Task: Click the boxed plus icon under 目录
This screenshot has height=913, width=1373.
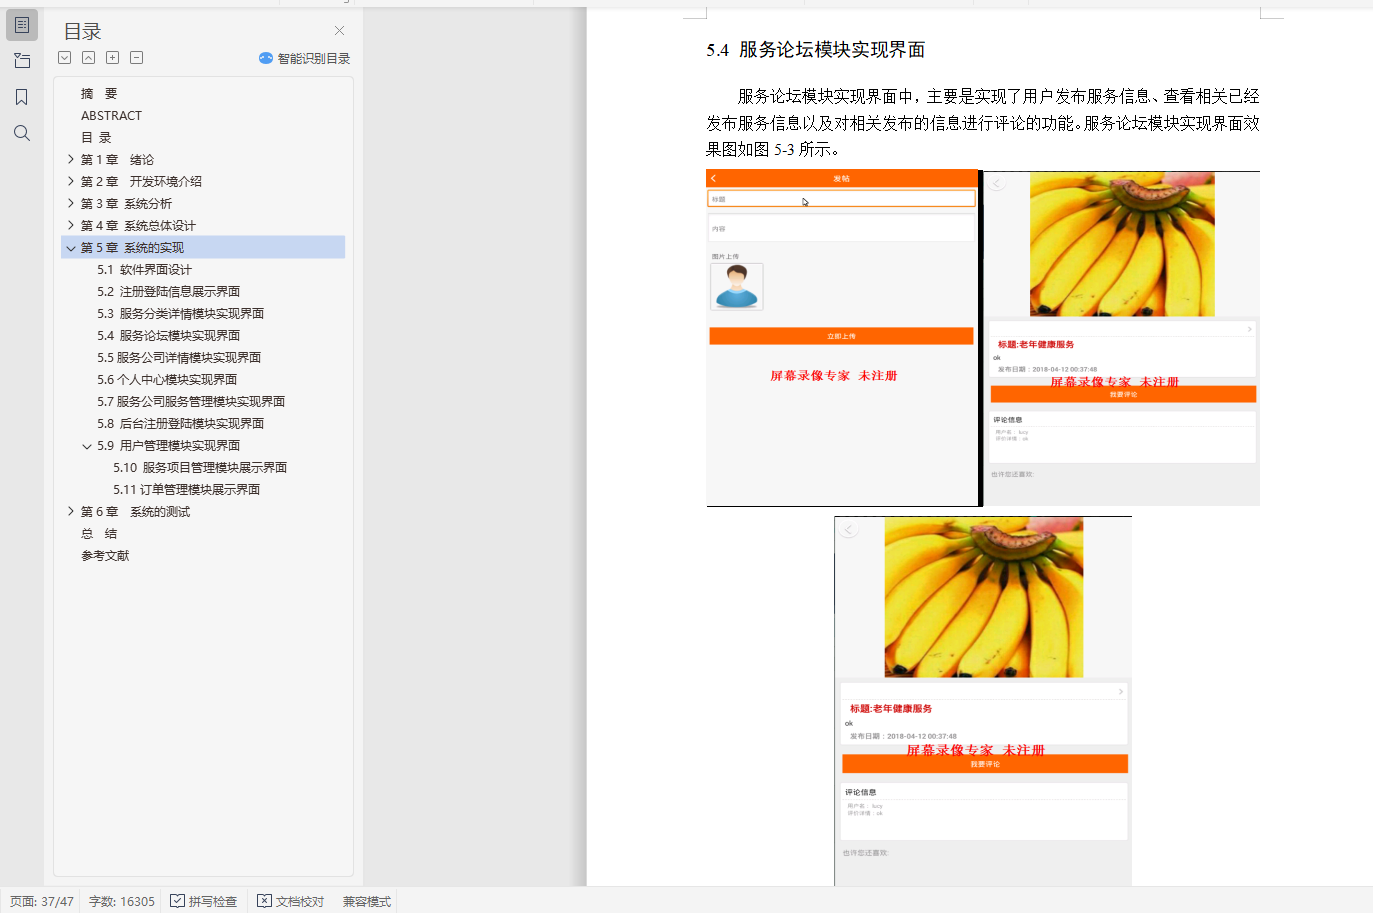Action: click(112, 58)
